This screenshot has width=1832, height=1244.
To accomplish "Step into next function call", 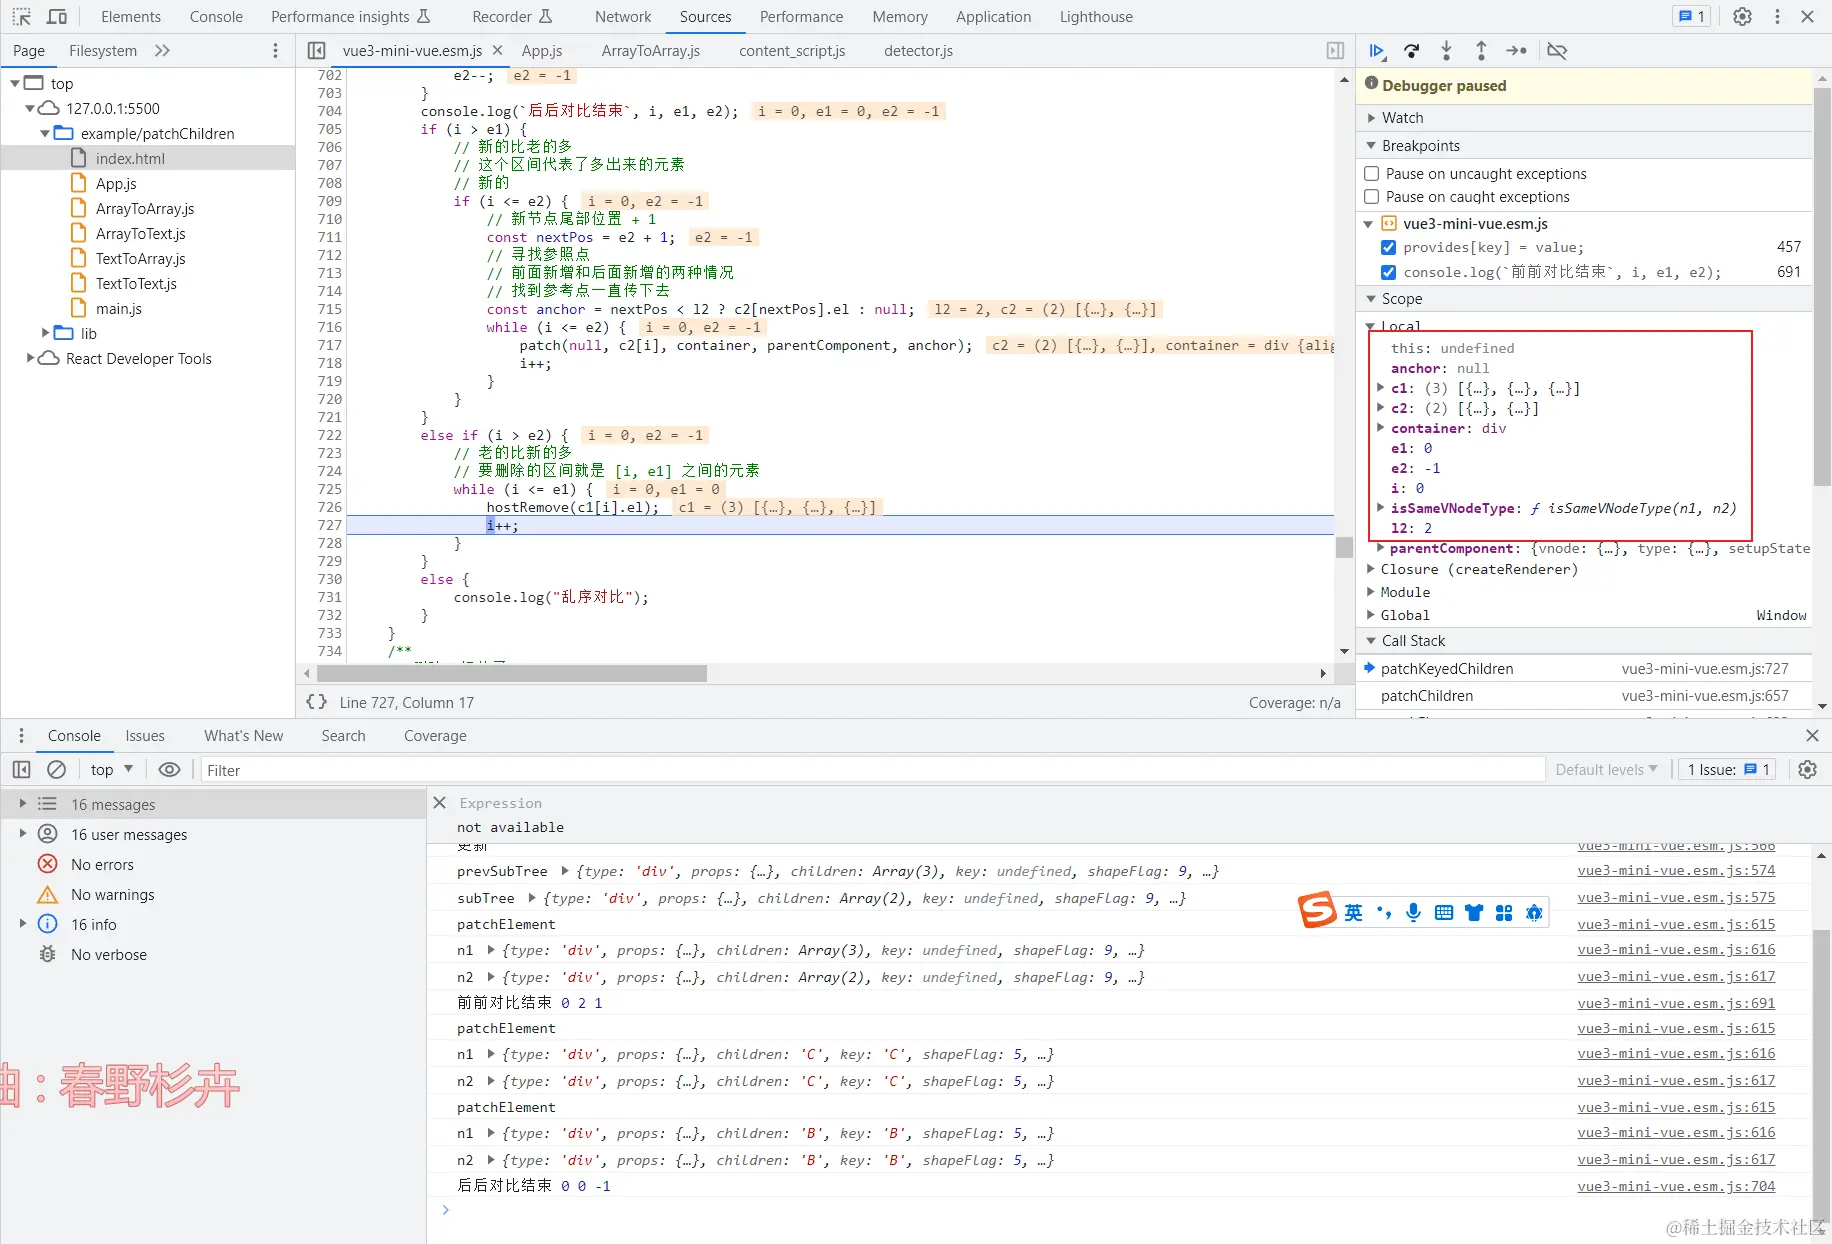I will coord(1446,51).
